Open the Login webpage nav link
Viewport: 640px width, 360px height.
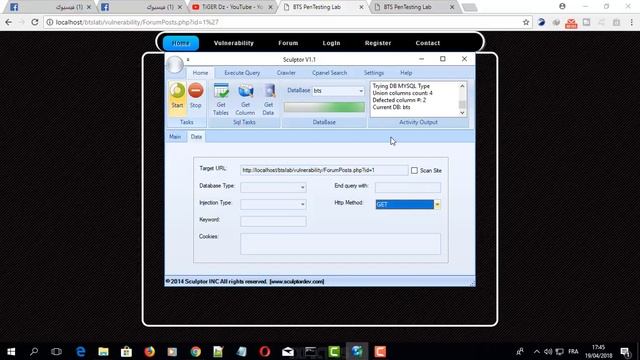click(x=331, y=43)
